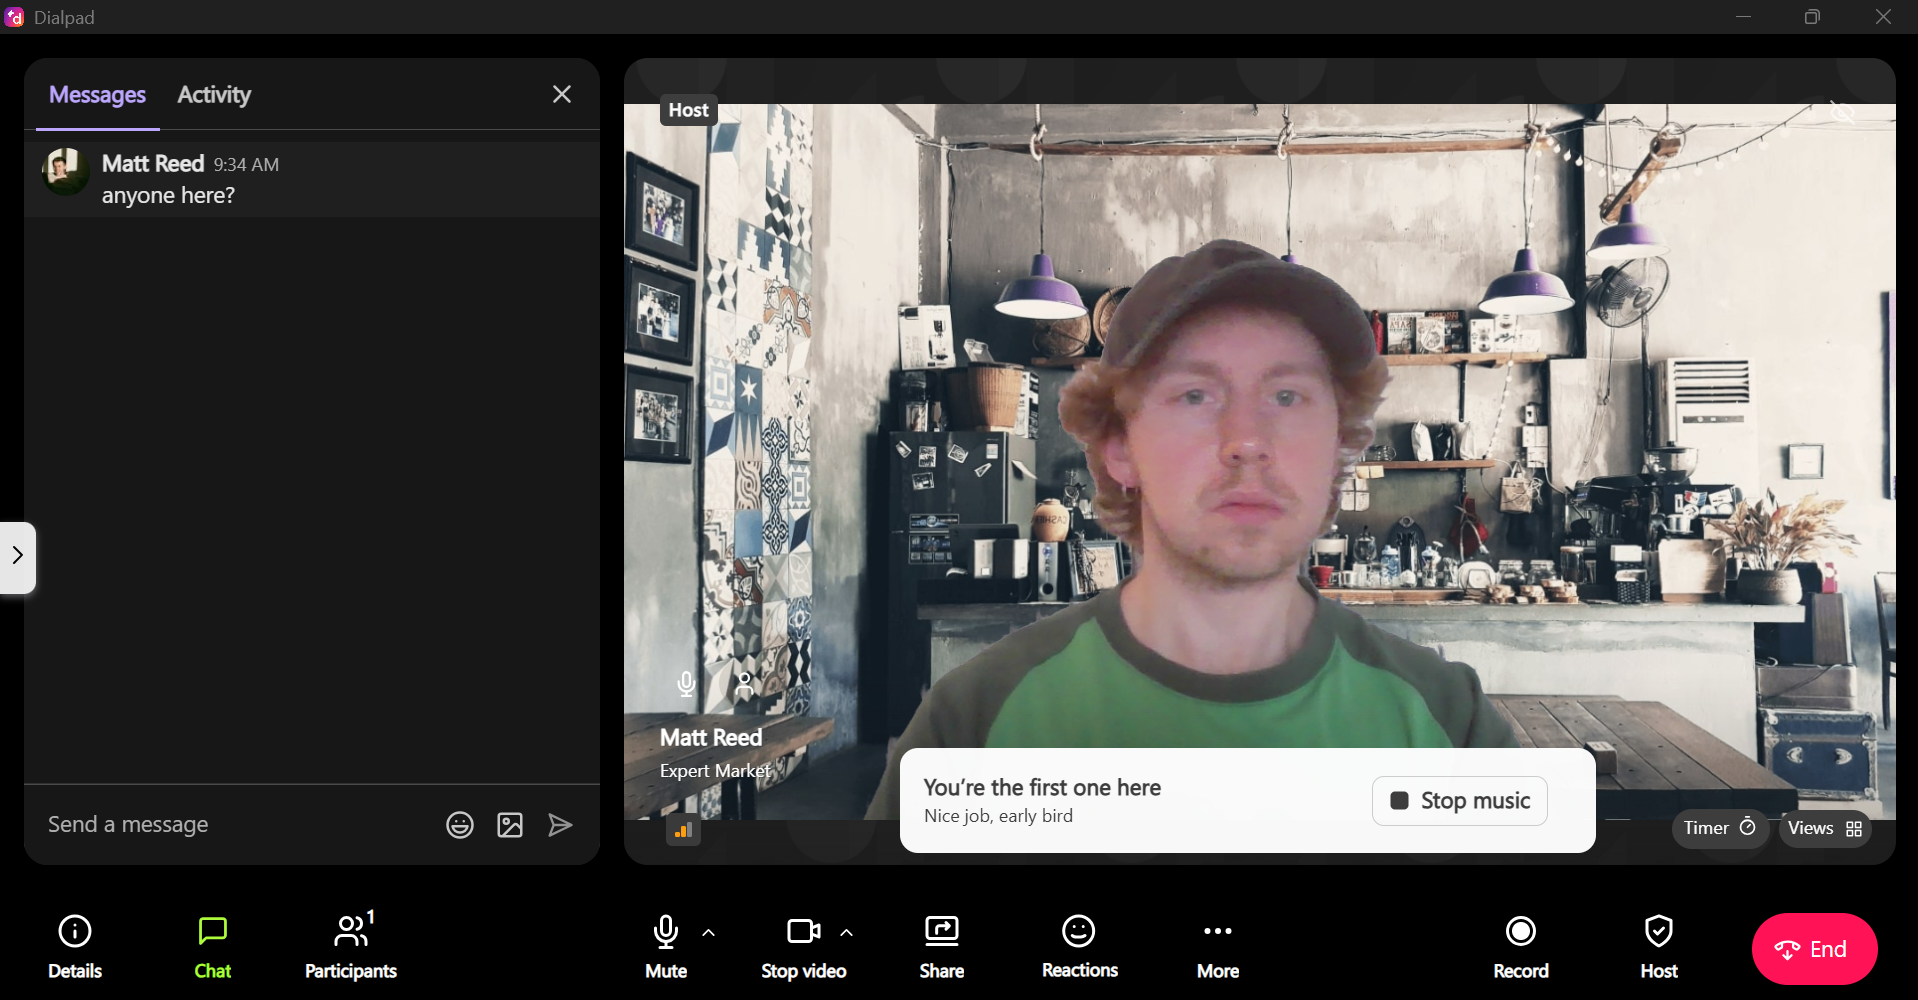1918x1000 pixels.
Task: Select the Messages tab
Action: tap(97, 95)
